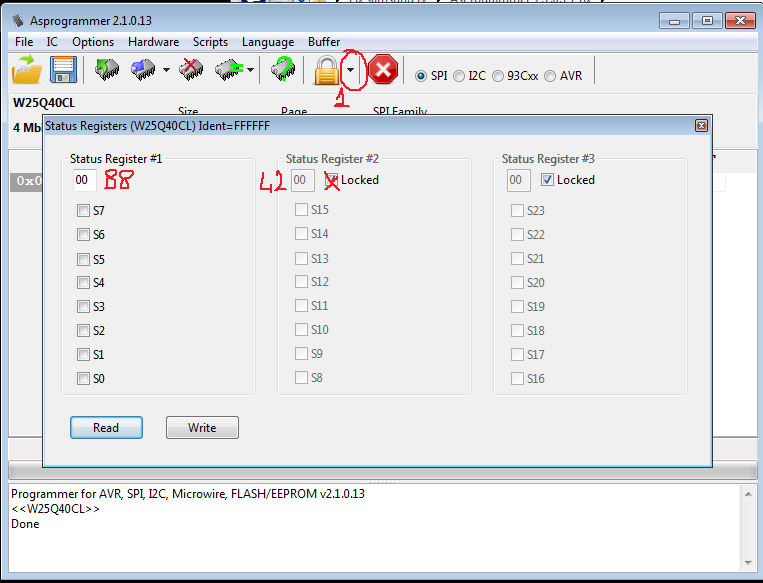Toggle Locked checkbox for Status Register #3
This screenshot has height=583, width=763.
tap(547, 180)
